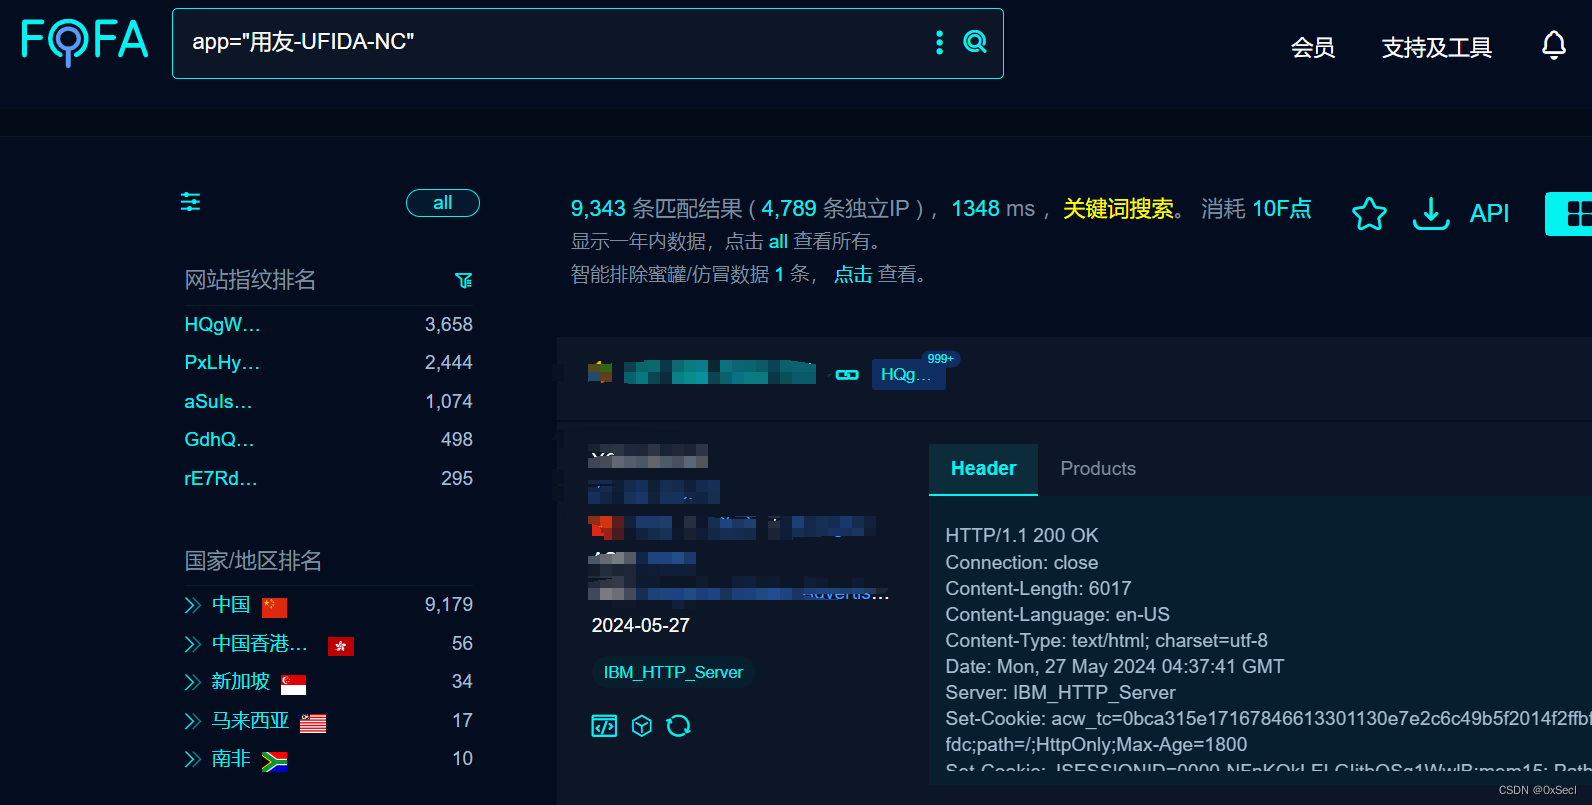Run the search with the magnifier icon
The height and width of the screenshot is (805, 1592).
tap(974, 42)
